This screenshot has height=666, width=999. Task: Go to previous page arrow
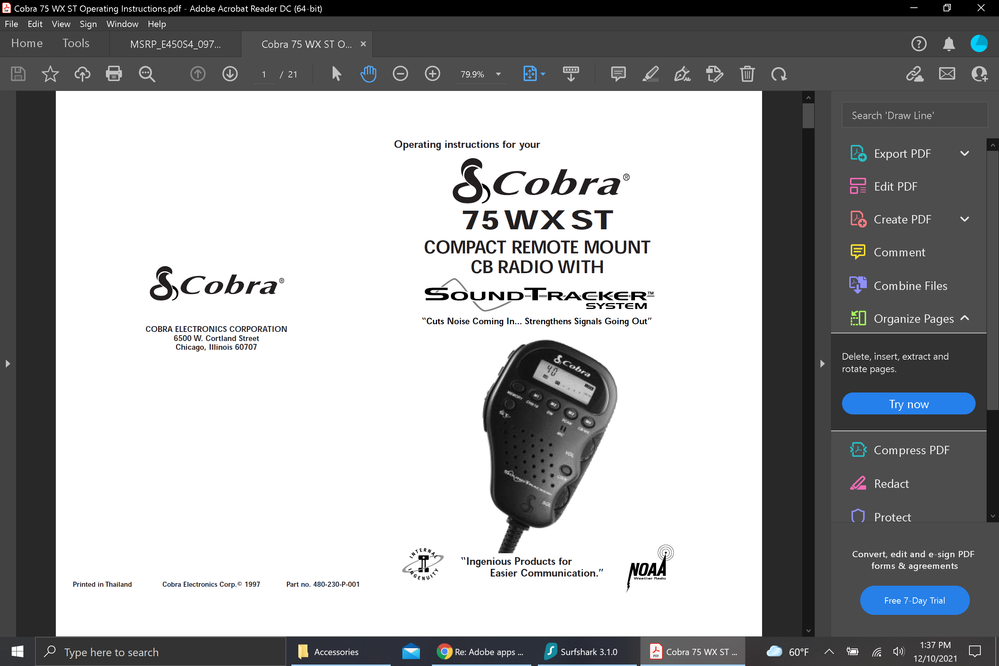pyautogui.click(x=198, y=74)
